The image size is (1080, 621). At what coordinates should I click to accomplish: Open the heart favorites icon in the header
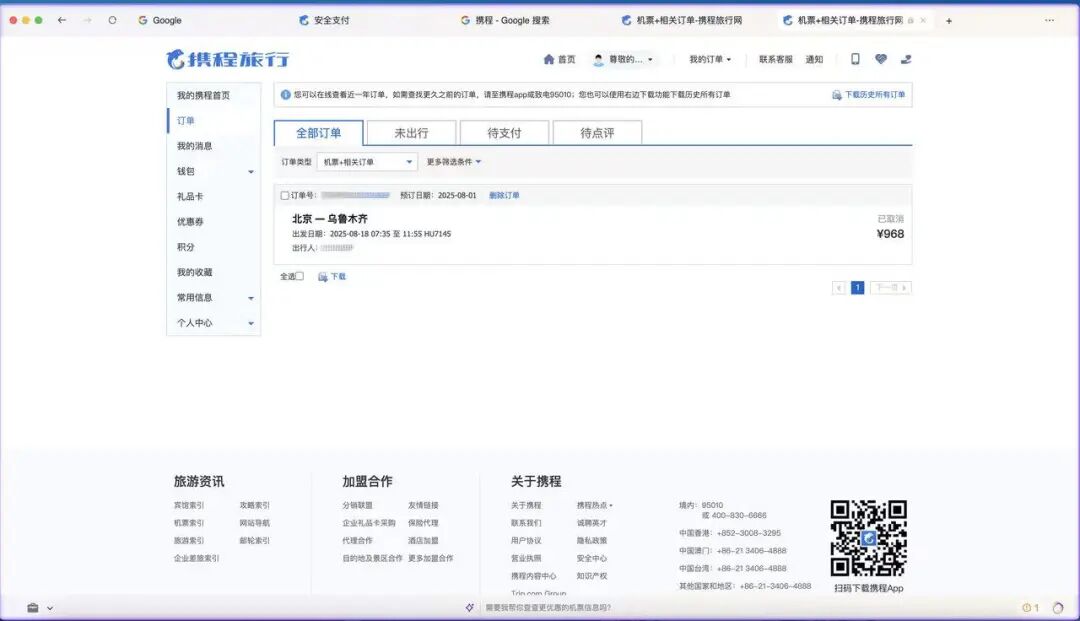click(880, 59)
